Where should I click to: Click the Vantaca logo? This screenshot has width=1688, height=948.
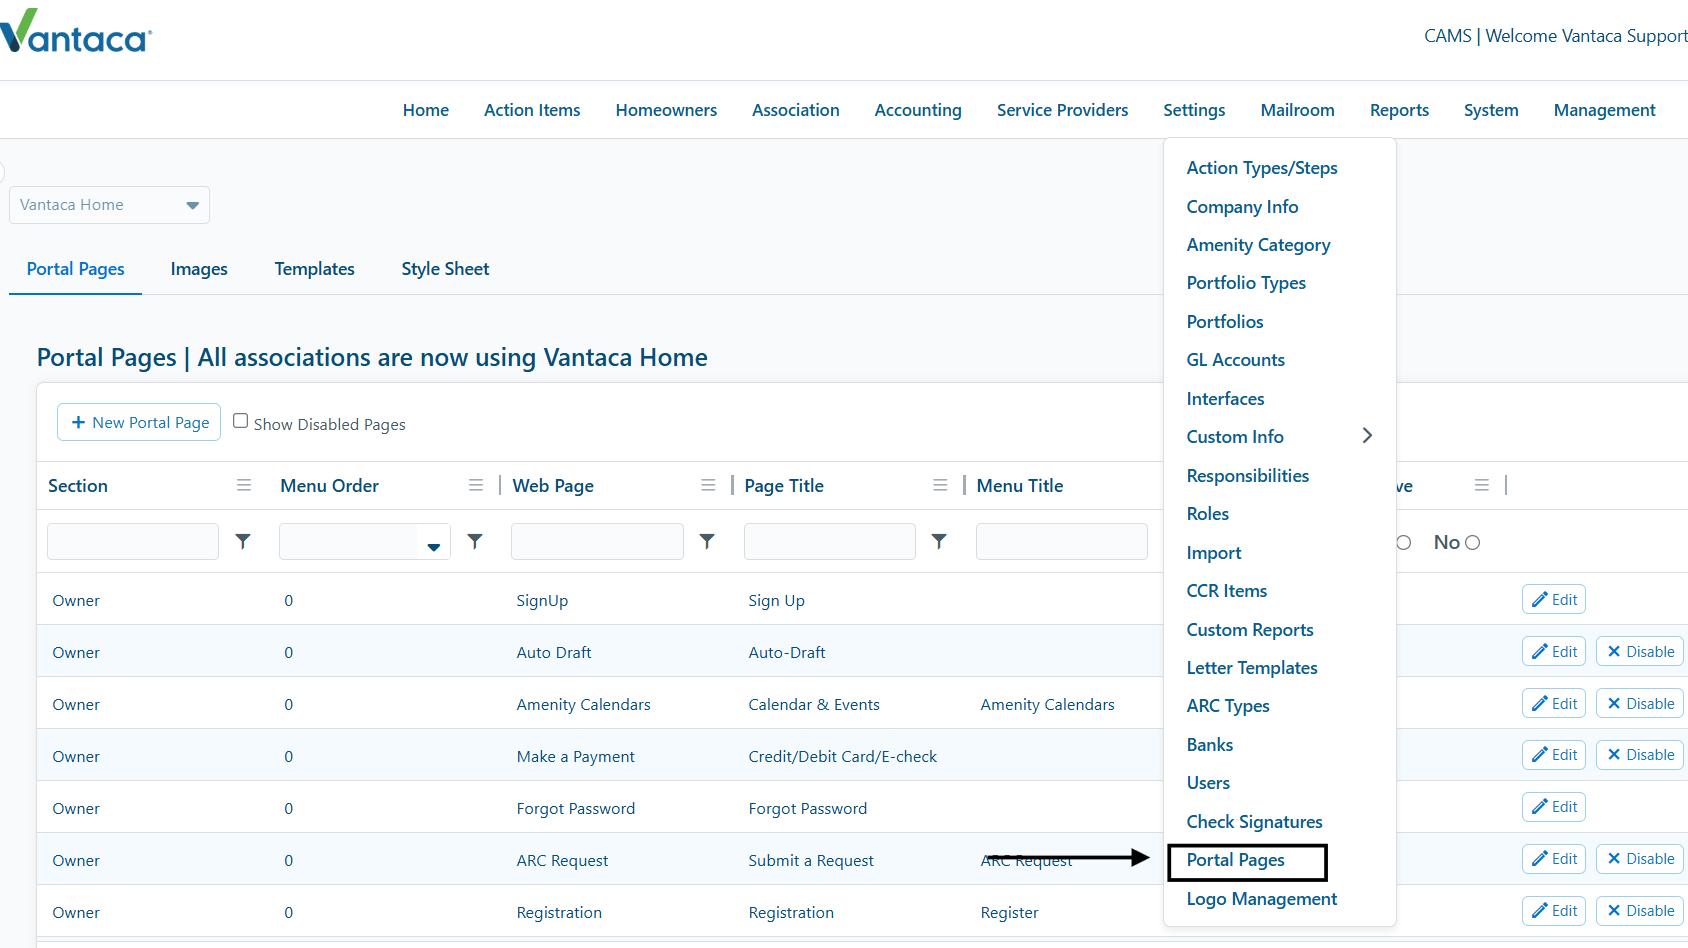click(x=76, y=32)
